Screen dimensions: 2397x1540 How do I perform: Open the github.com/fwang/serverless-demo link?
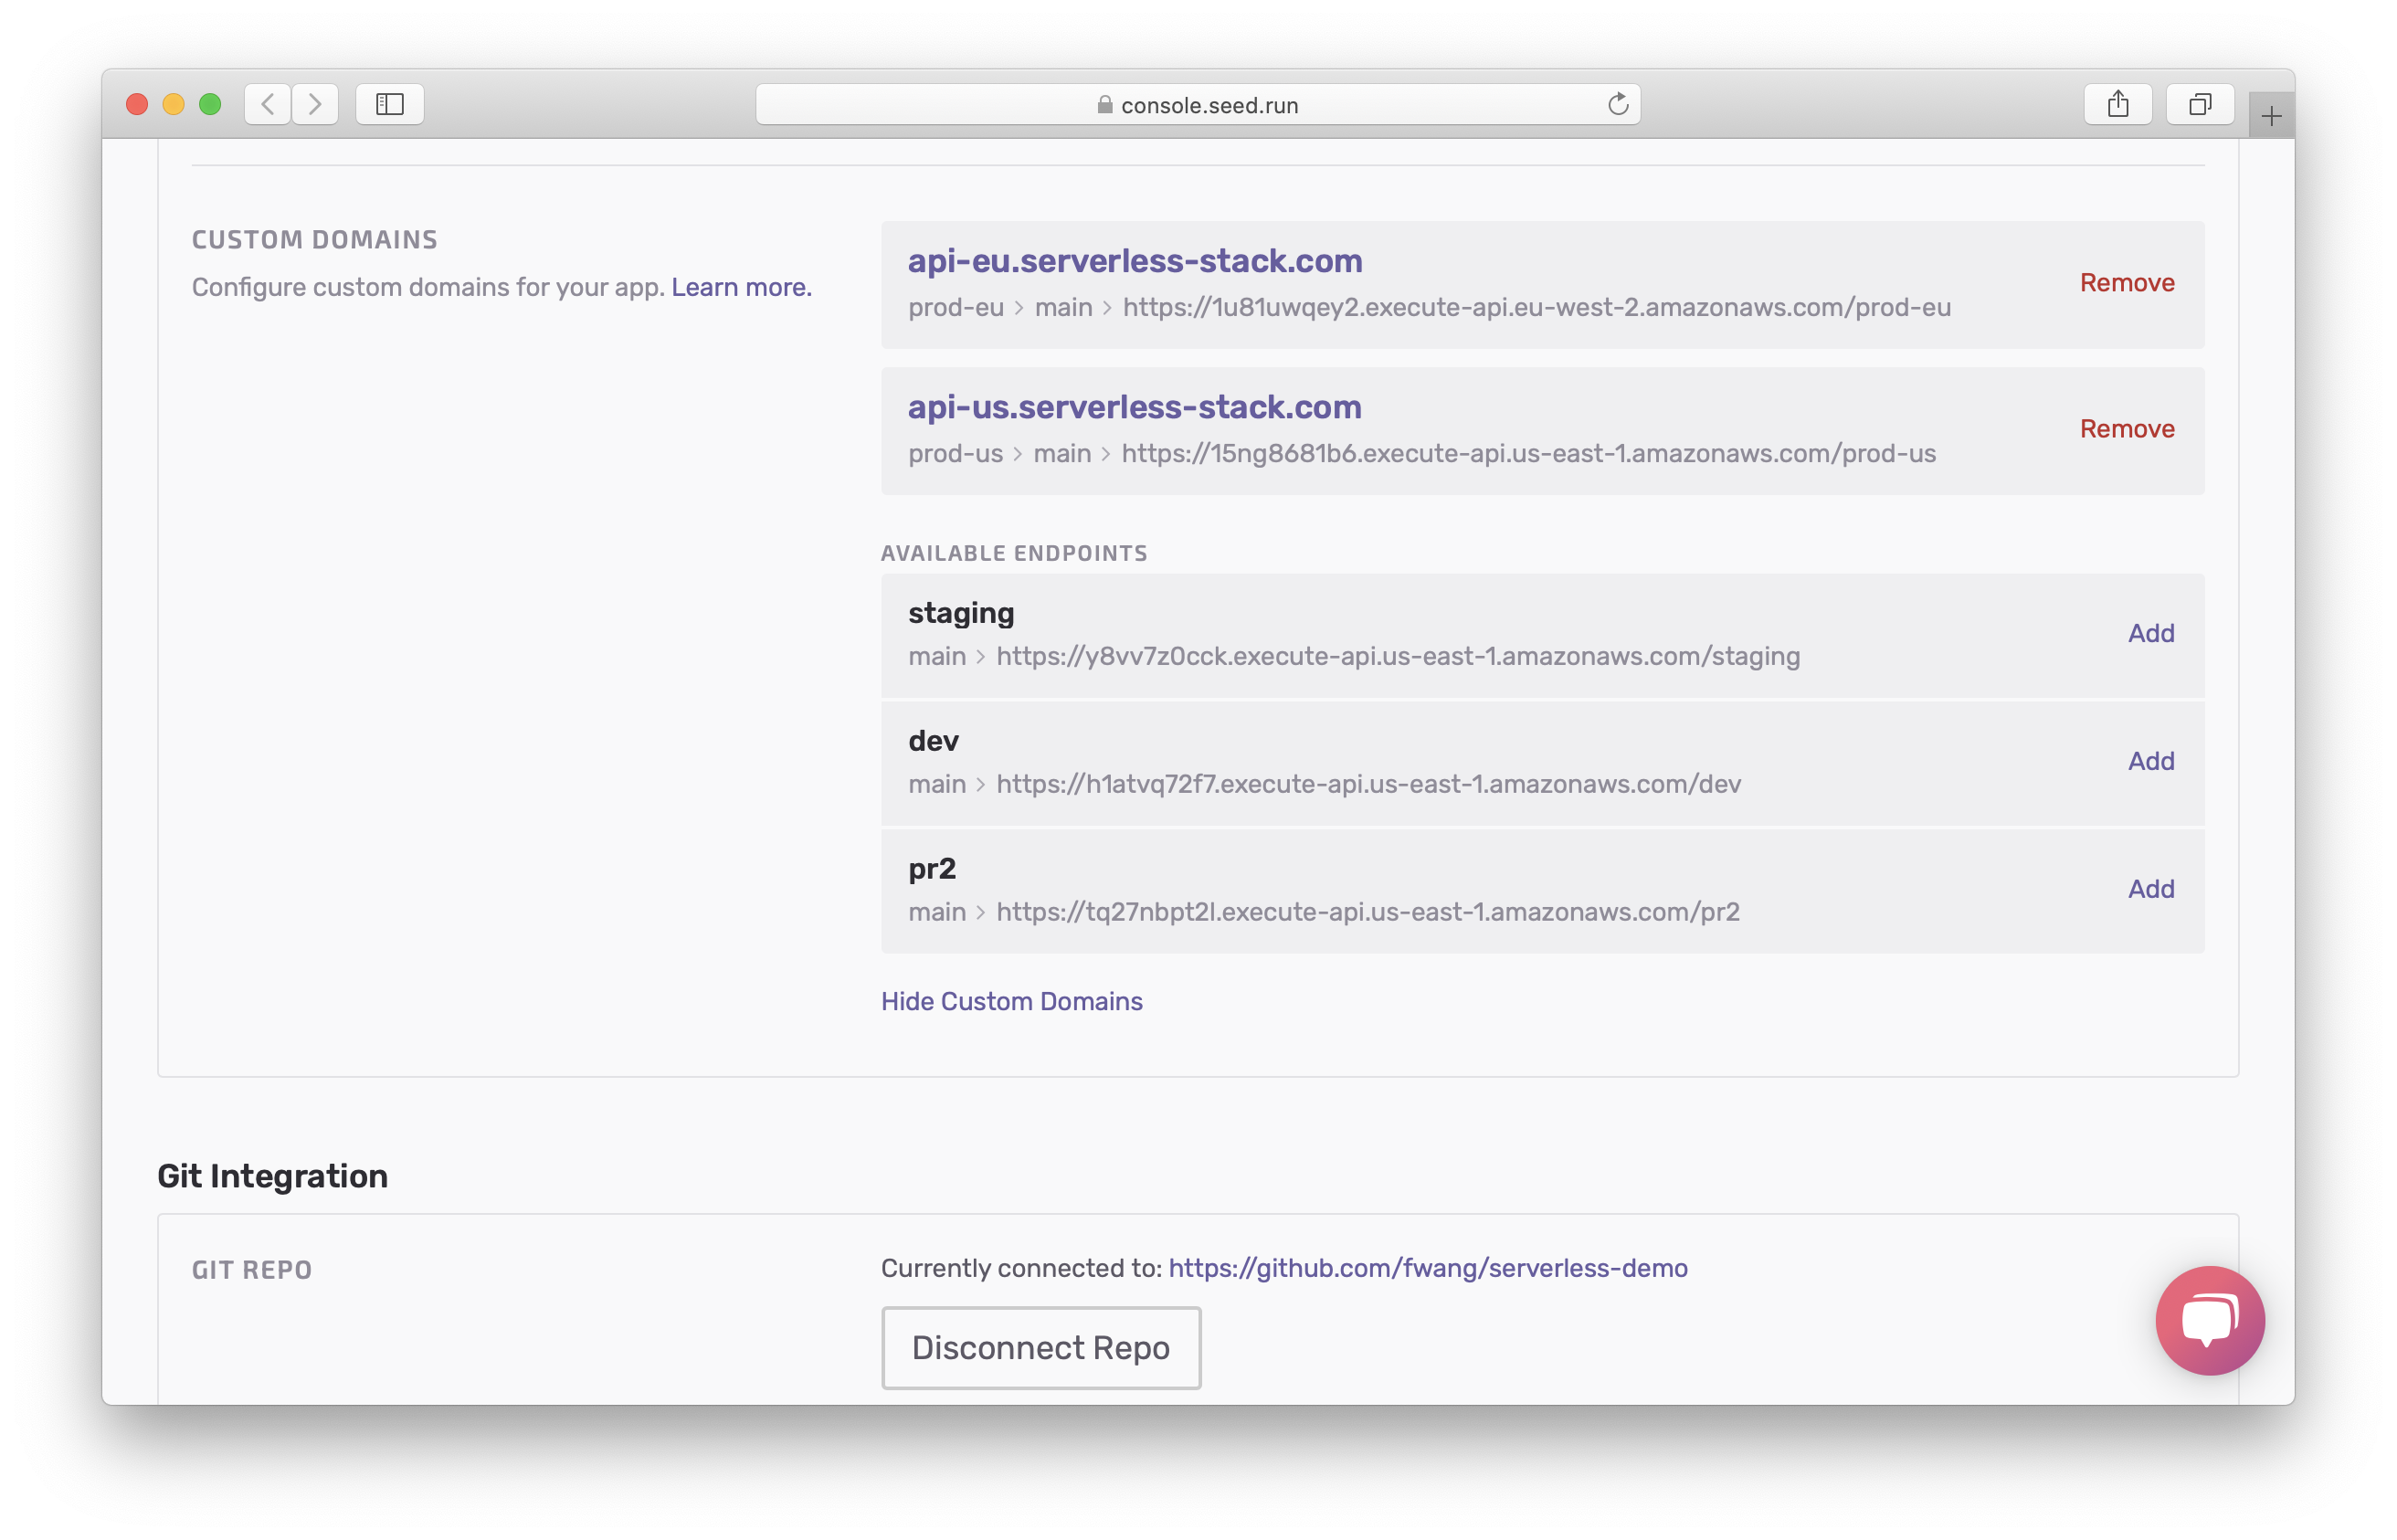1427,1268
